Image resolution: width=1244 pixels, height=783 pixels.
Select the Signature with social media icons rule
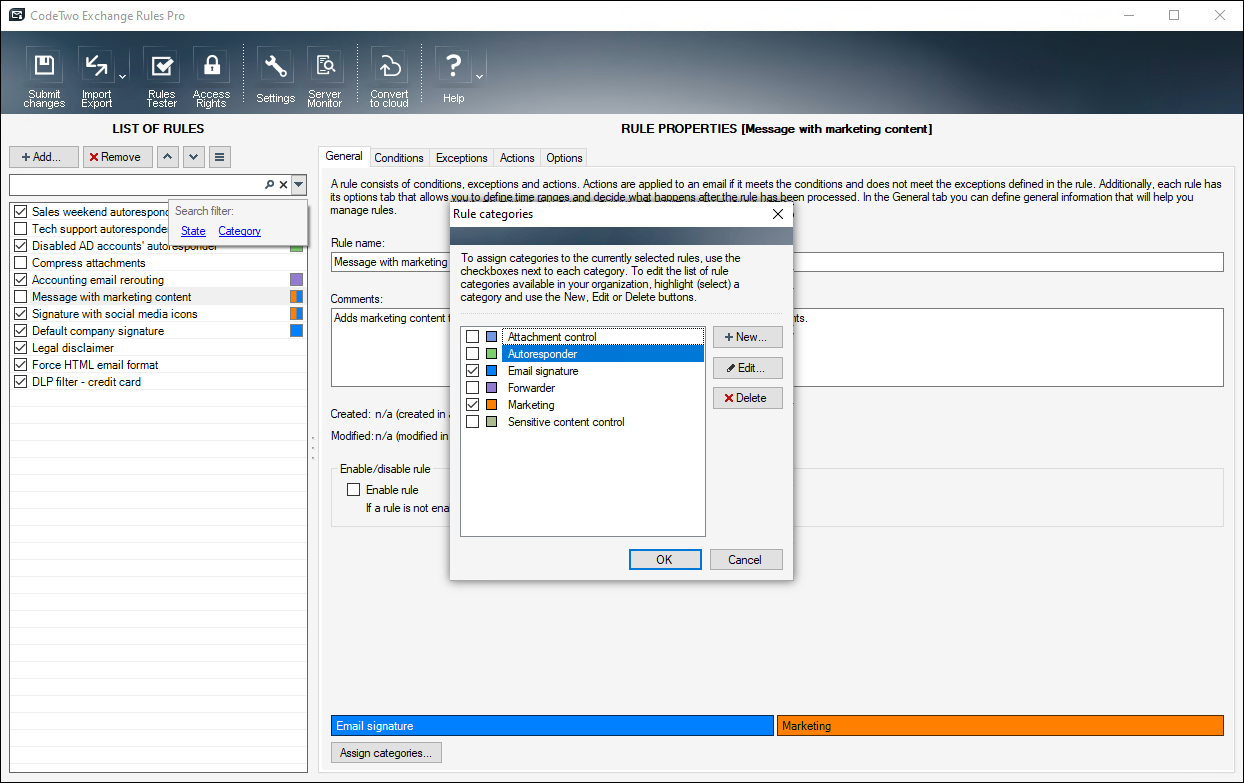(x=115, y=314)
